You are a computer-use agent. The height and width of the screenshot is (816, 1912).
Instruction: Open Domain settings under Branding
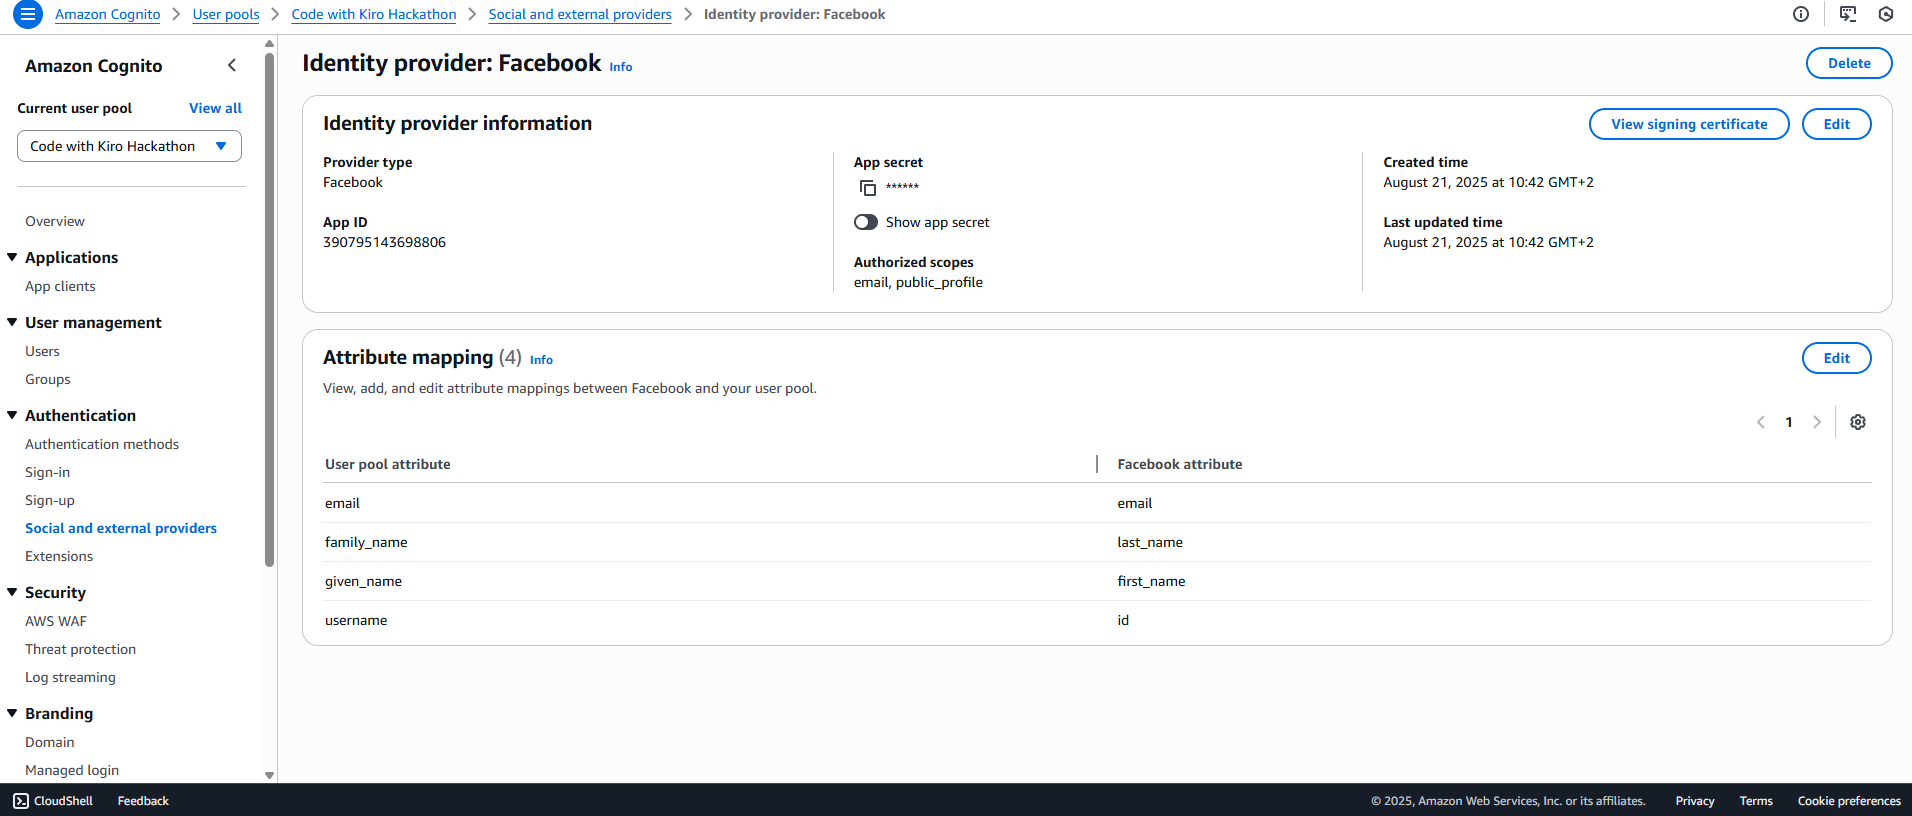pyautogui.click(x=50, y=742)
